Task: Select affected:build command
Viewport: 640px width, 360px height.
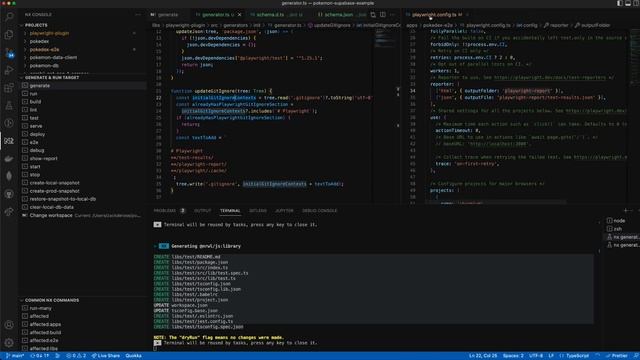Action: pos(45,333)
